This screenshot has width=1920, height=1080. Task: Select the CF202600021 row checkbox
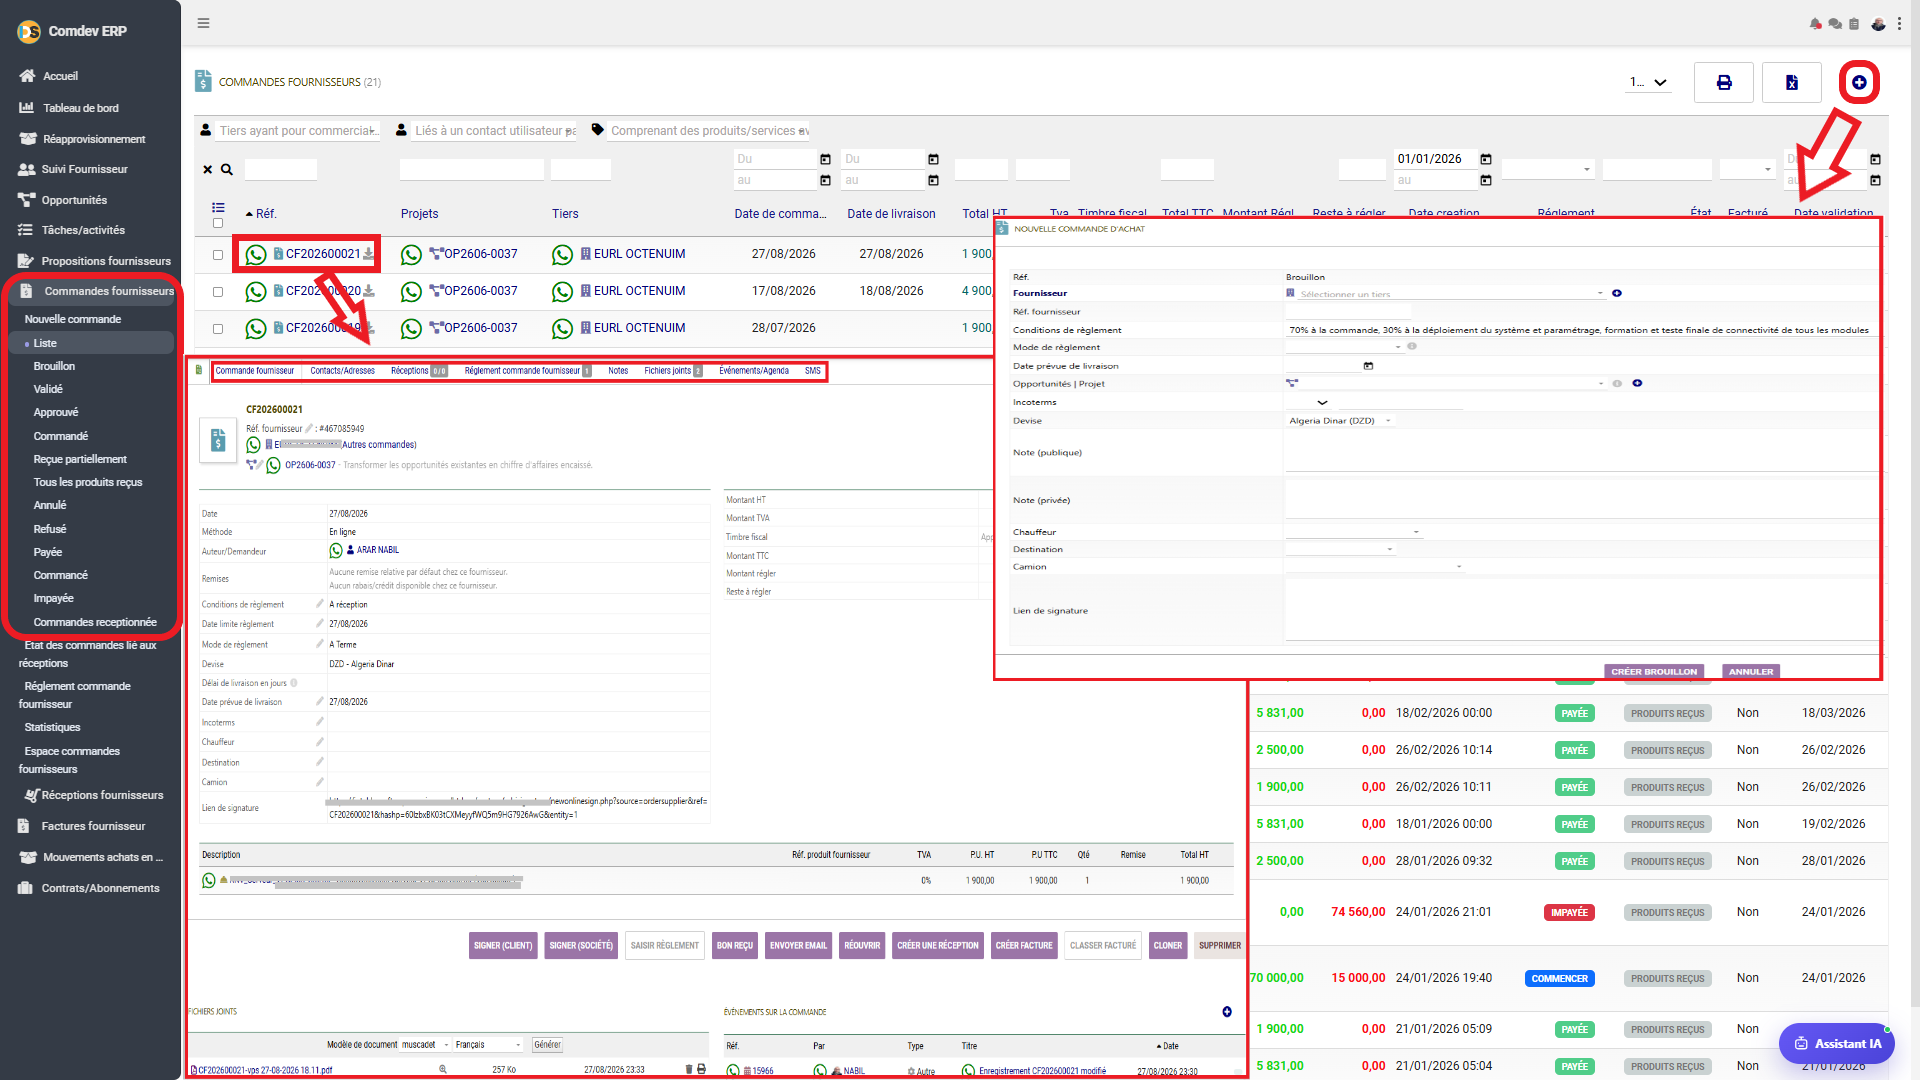tap(218, 255)
